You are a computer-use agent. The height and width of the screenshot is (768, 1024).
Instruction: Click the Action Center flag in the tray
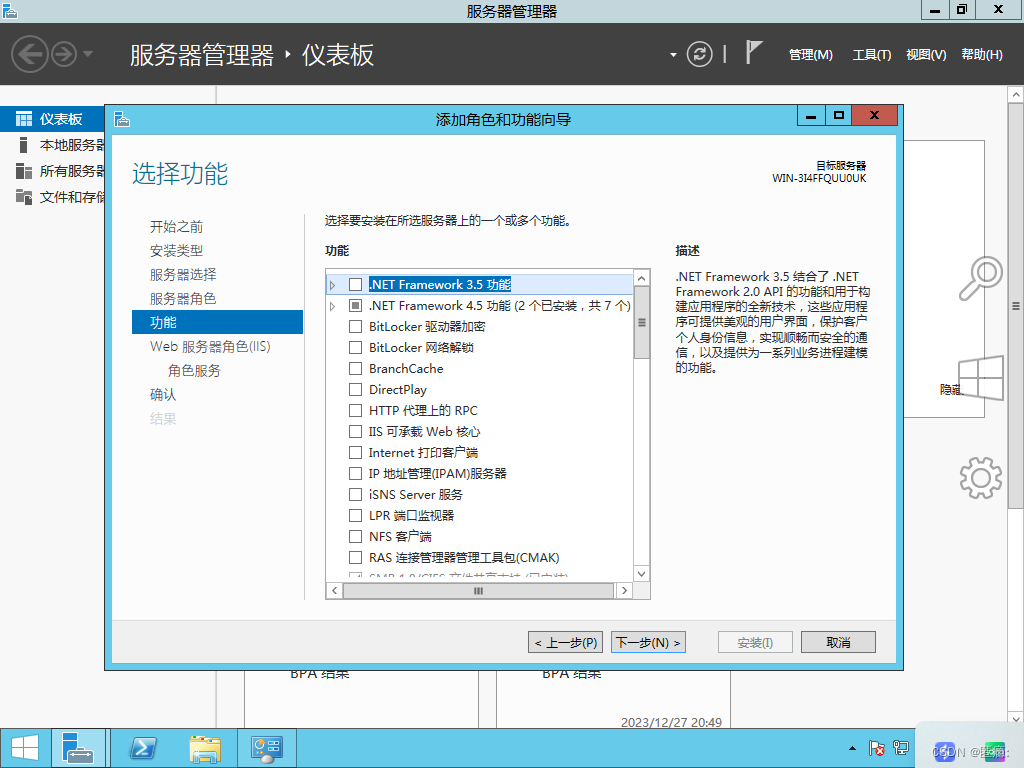tap(876, 748)
